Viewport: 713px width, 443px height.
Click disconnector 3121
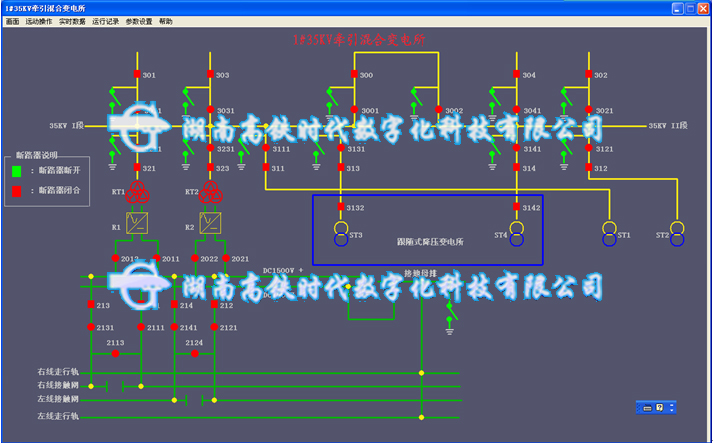click(589, 148)
